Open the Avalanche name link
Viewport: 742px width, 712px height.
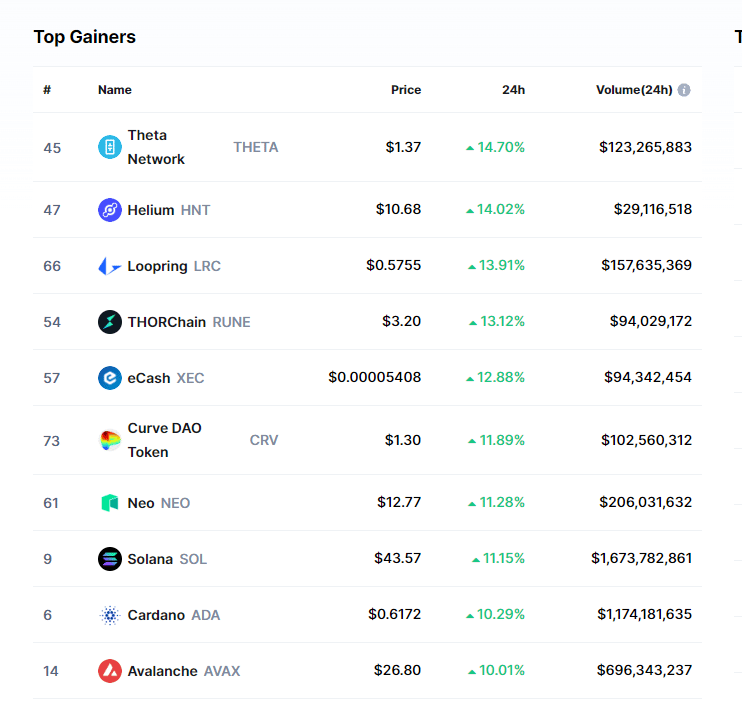(x=162, y=671)
